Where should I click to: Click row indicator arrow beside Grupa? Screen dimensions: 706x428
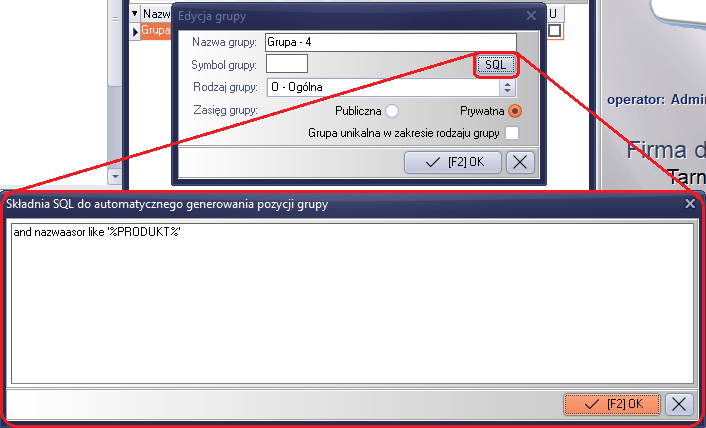tap(135, 32)
